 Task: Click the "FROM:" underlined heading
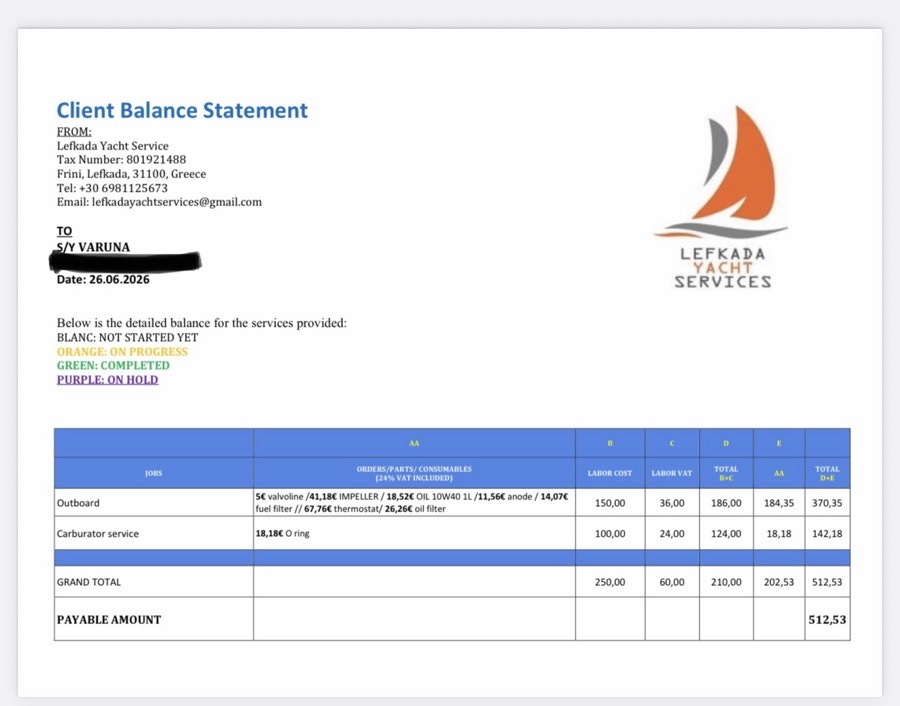tap(74, 131)
